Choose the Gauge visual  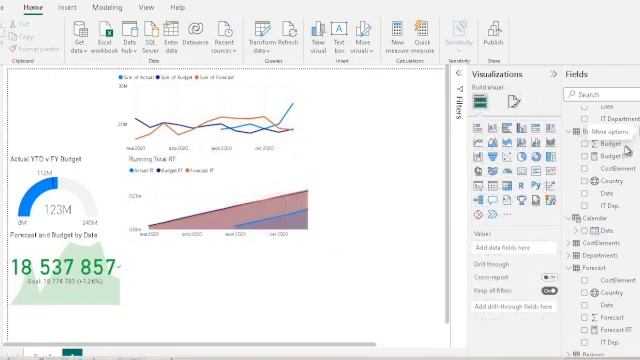pyautogui.click(x=507, y=171)
